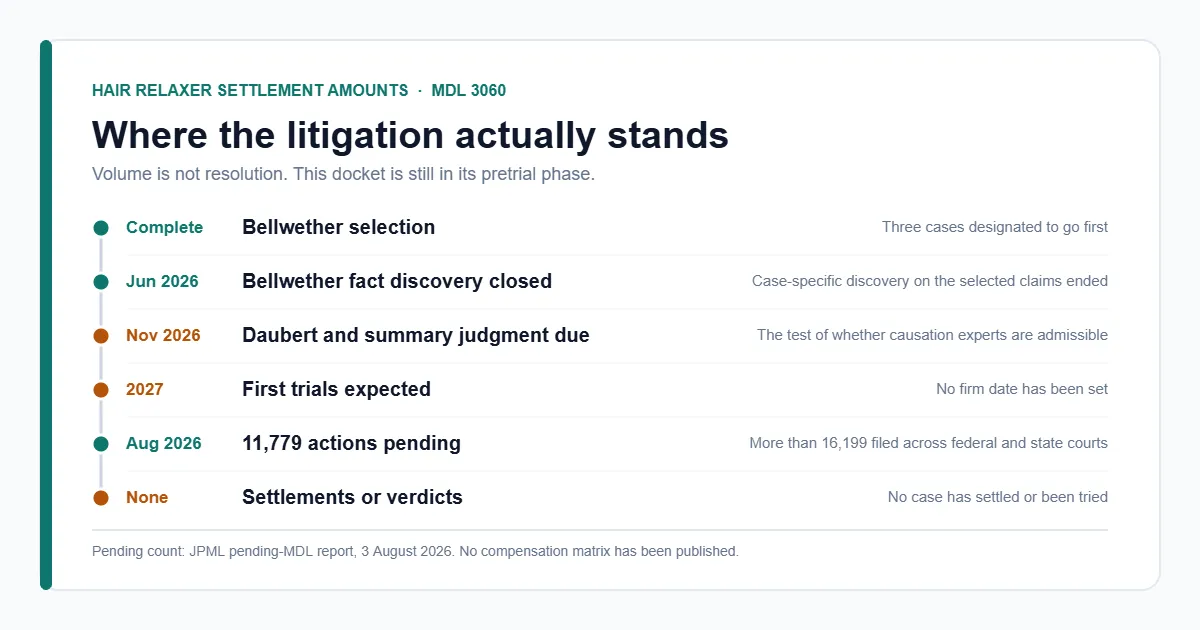The width and height of the screenshot is (1200, 630).
Task: Click the Complete status label
Action: pyautogui.click(x=164, y=227)
